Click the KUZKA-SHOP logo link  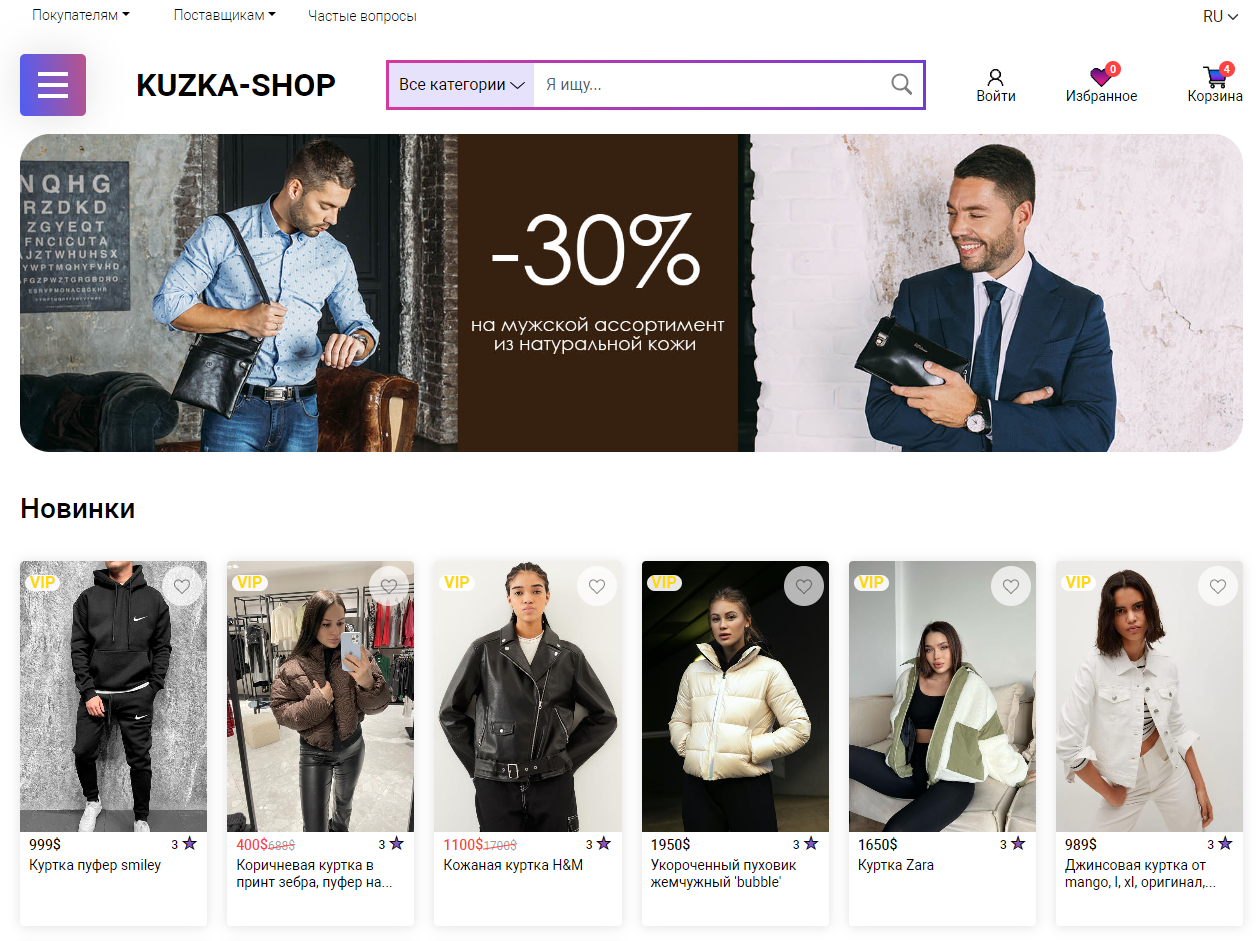pos(236,85)
